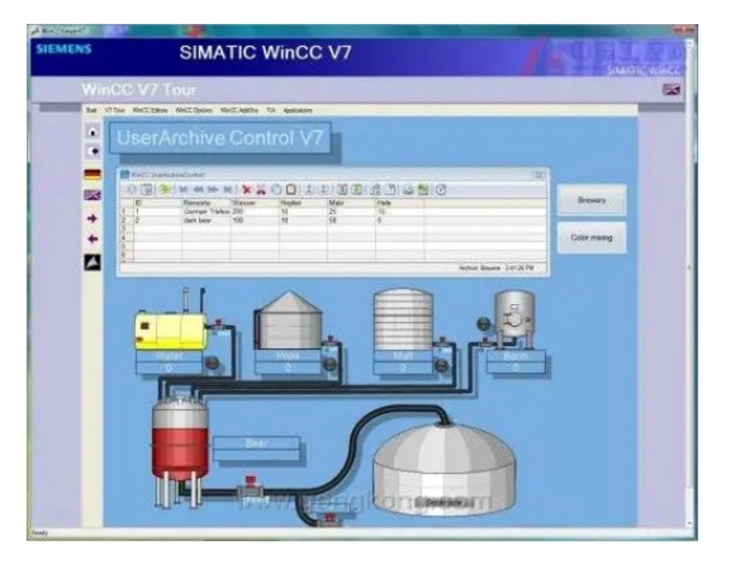Image resolution: width=750 pixels, height=588 pixels.
Task: Click the pump left of the small steel vessel
Action: 484,324
